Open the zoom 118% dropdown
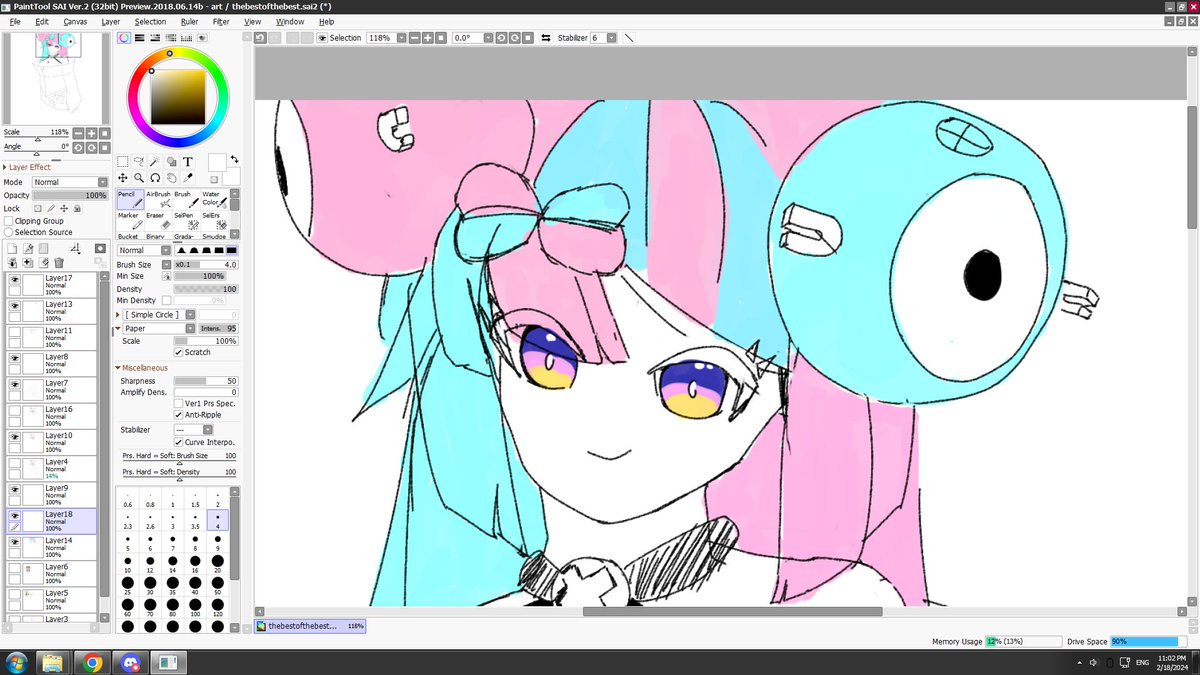This screenshot has width=1200, height=675. 401,38
